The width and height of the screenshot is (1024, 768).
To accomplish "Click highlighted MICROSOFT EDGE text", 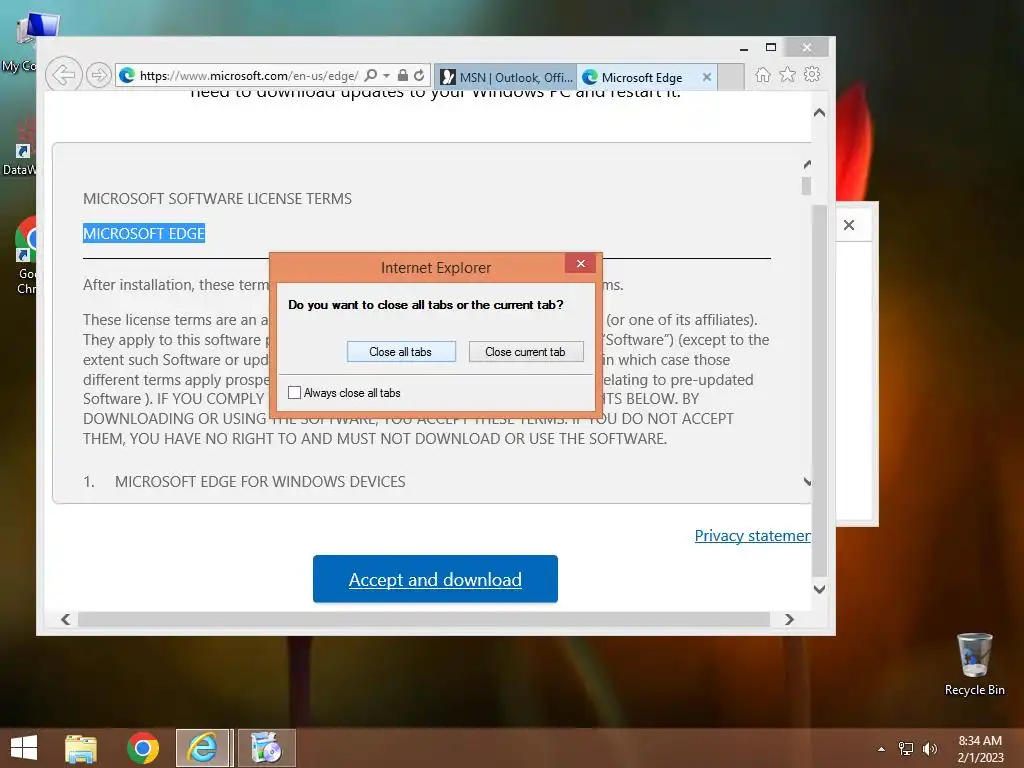I will (x=144, y=233).
